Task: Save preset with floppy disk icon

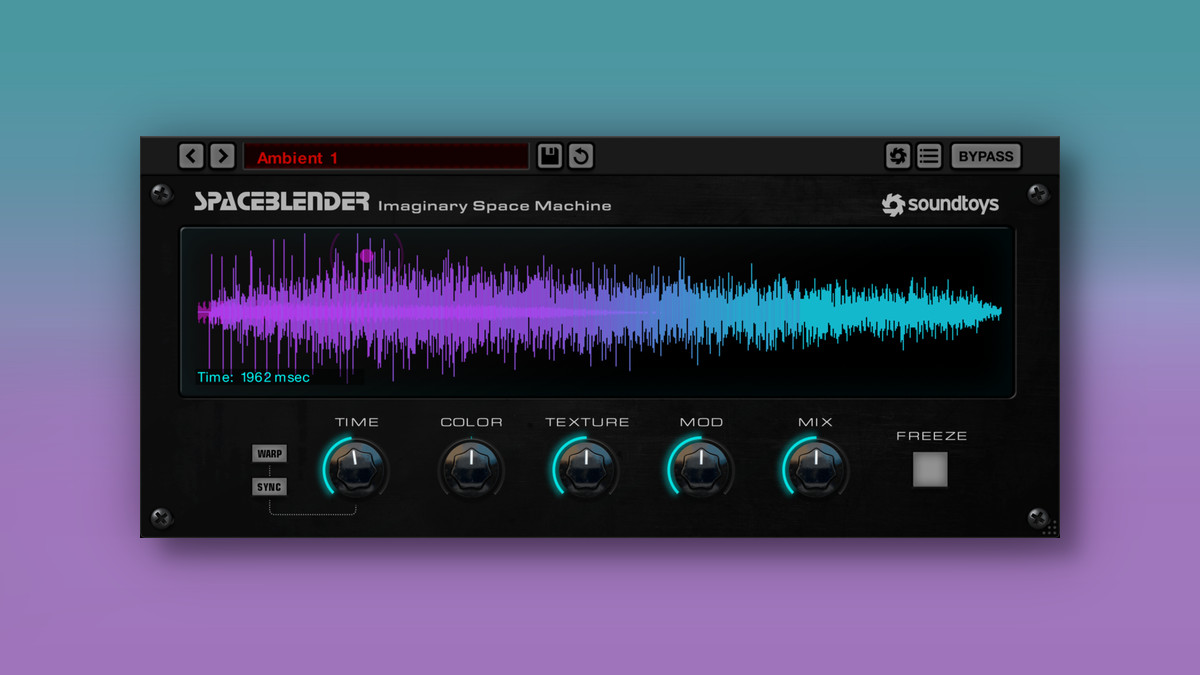Action: tap(550, 156)
